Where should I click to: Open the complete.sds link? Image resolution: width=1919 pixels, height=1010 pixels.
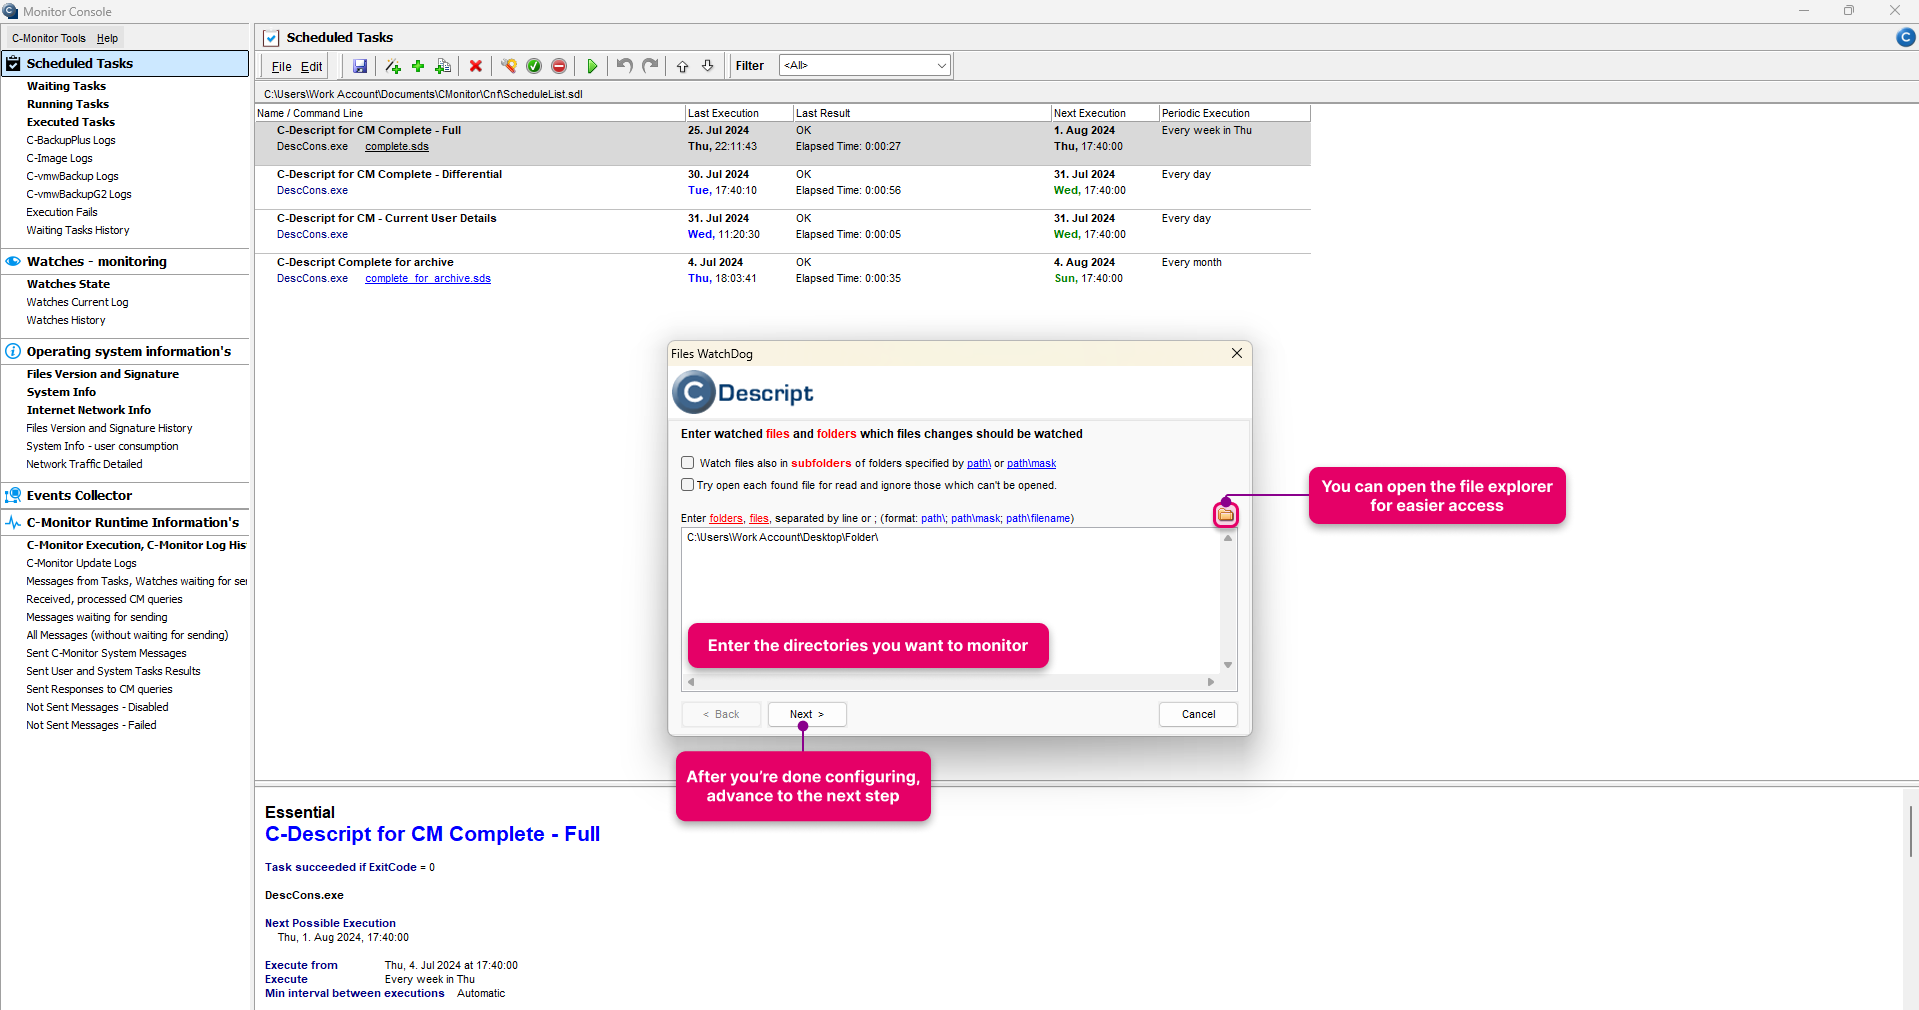click(397, 147)
